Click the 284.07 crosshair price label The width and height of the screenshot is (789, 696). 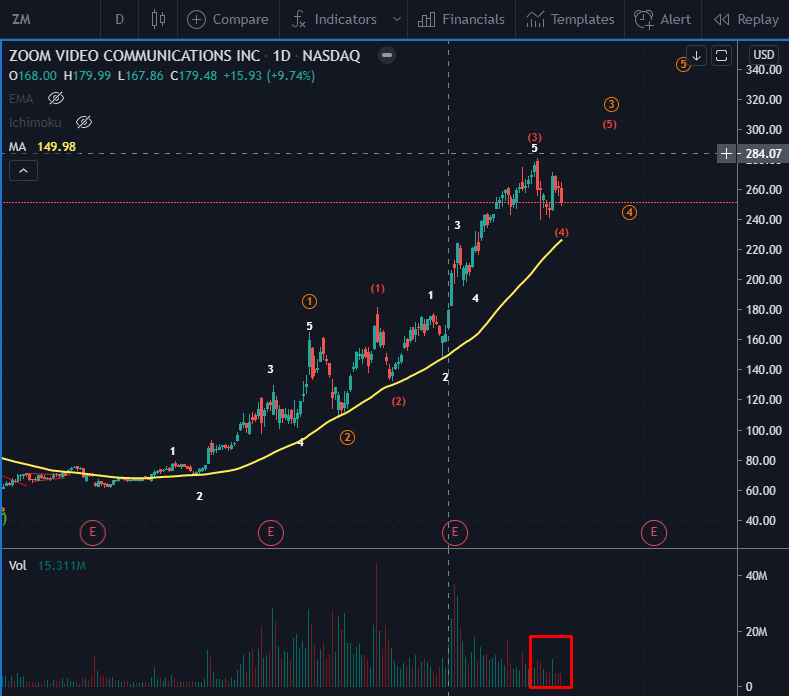pos(763,153)
